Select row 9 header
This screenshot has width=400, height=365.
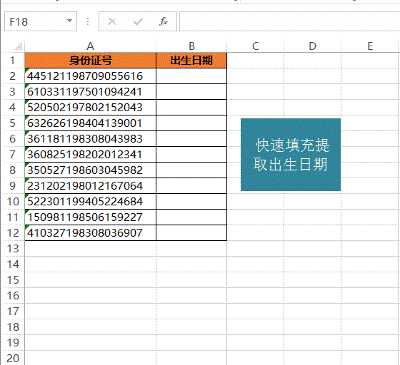point(13,186)
